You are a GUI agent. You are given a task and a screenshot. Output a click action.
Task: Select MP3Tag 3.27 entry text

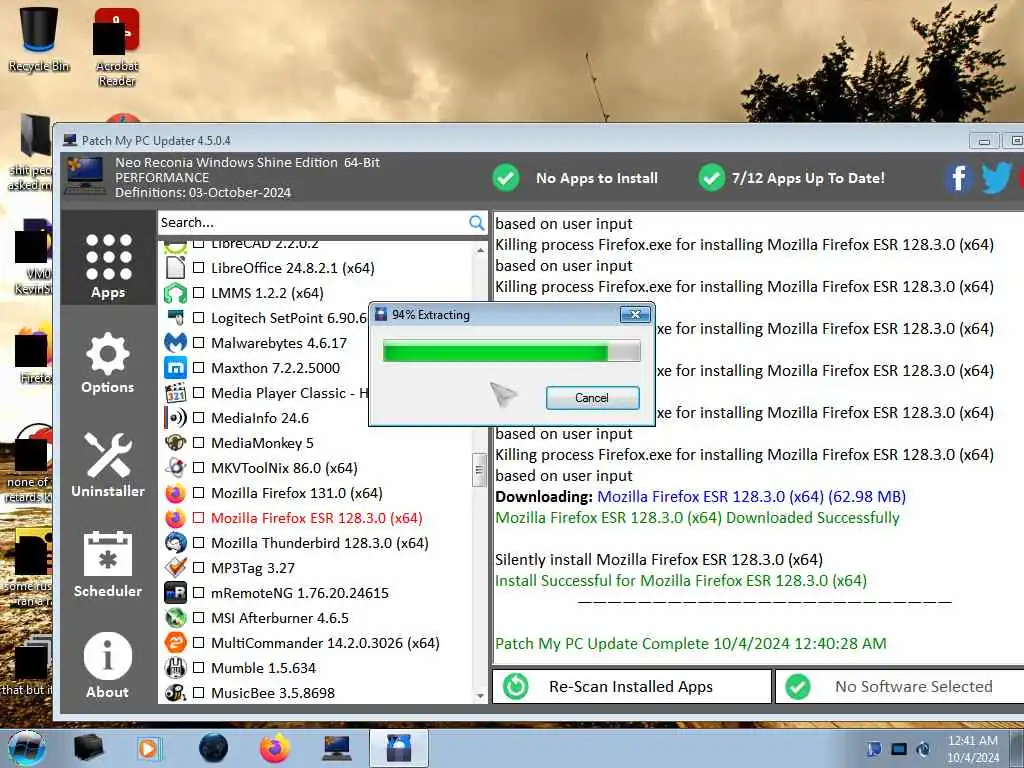pos(253,568)
